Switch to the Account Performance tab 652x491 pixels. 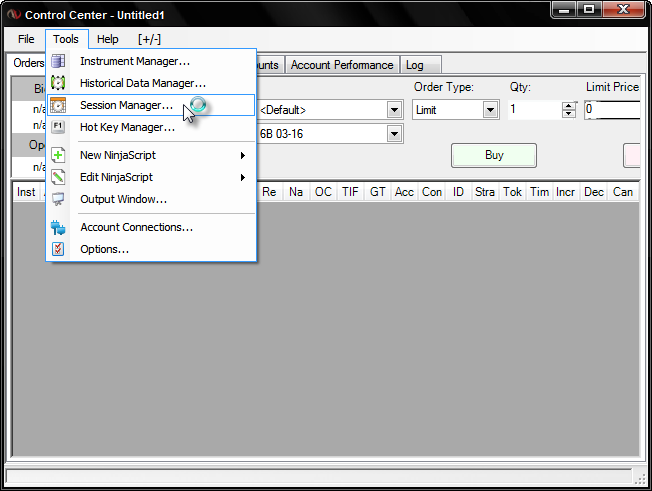pos(342,65)
